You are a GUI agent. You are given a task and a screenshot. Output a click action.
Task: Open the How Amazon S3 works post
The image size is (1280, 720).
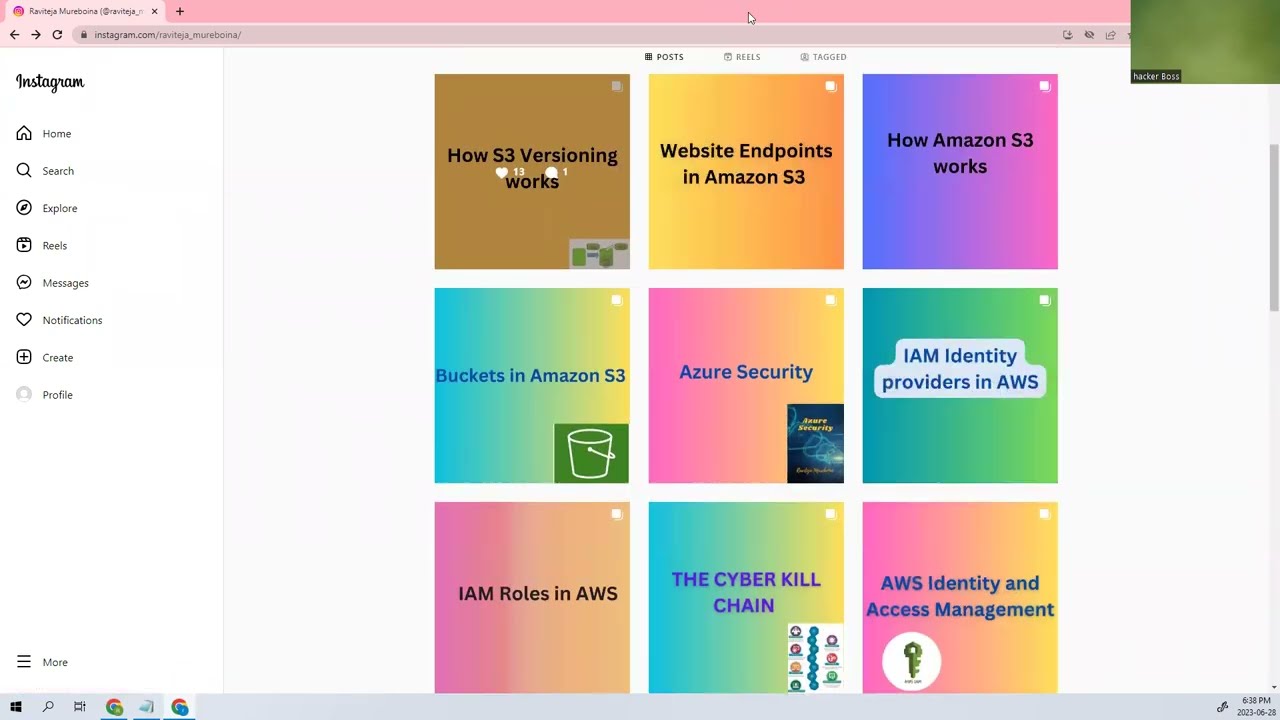click(960, 171)
